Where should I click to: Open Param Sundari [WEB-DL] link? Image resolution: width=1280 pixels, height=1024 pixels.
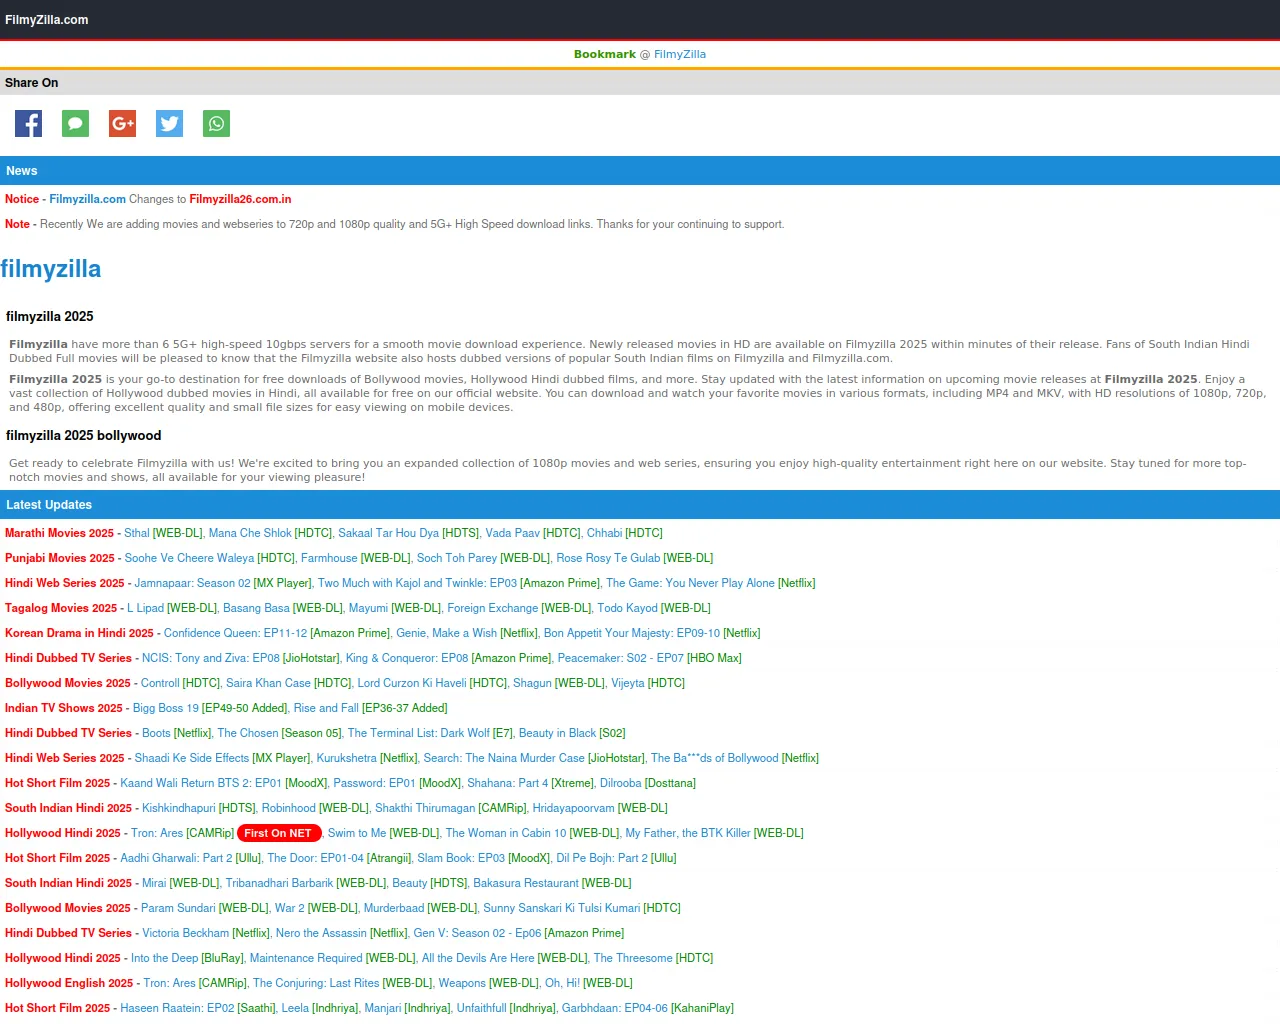pos(205,908)
